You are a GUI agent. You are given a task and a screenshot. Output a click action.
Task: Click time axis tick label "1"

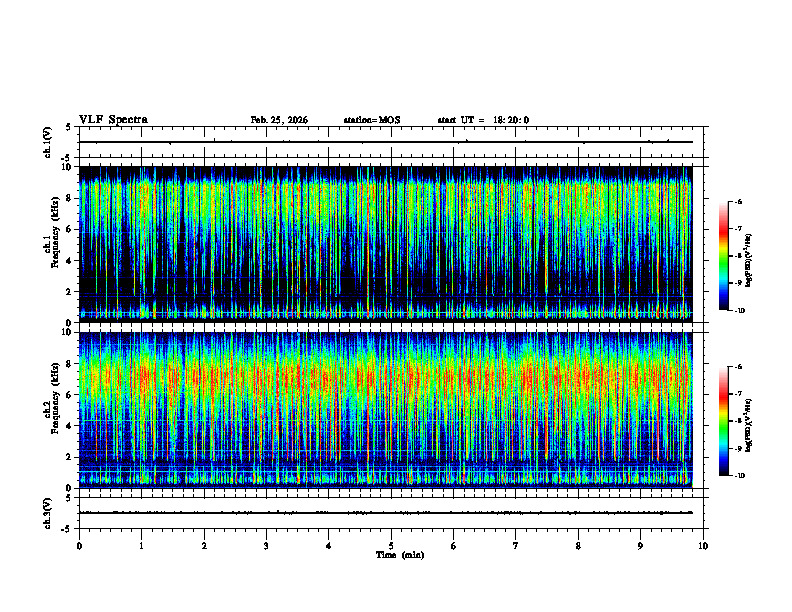coord(141,546)
